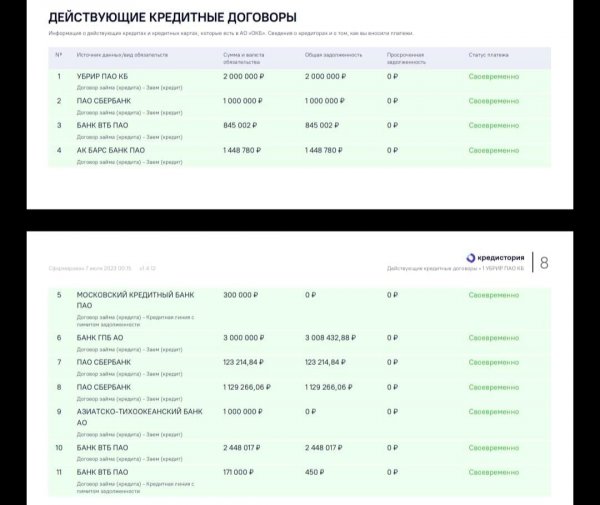Click the 3 000 000 ₽ sum for ГПБ
Screen dimensions: 600x505
244,338
